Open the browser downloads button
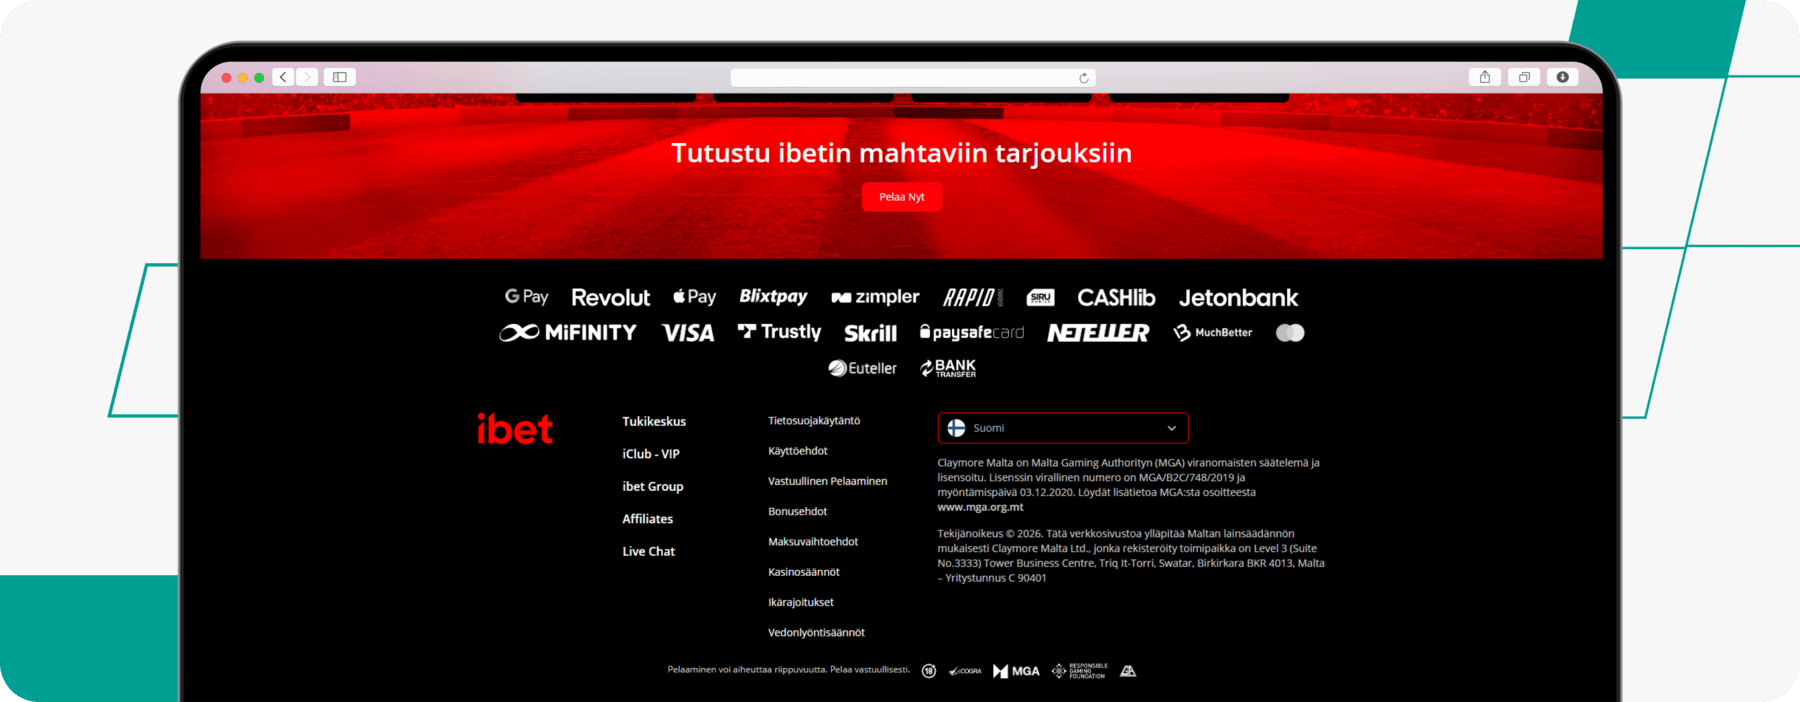 [x=1563, y=77]
